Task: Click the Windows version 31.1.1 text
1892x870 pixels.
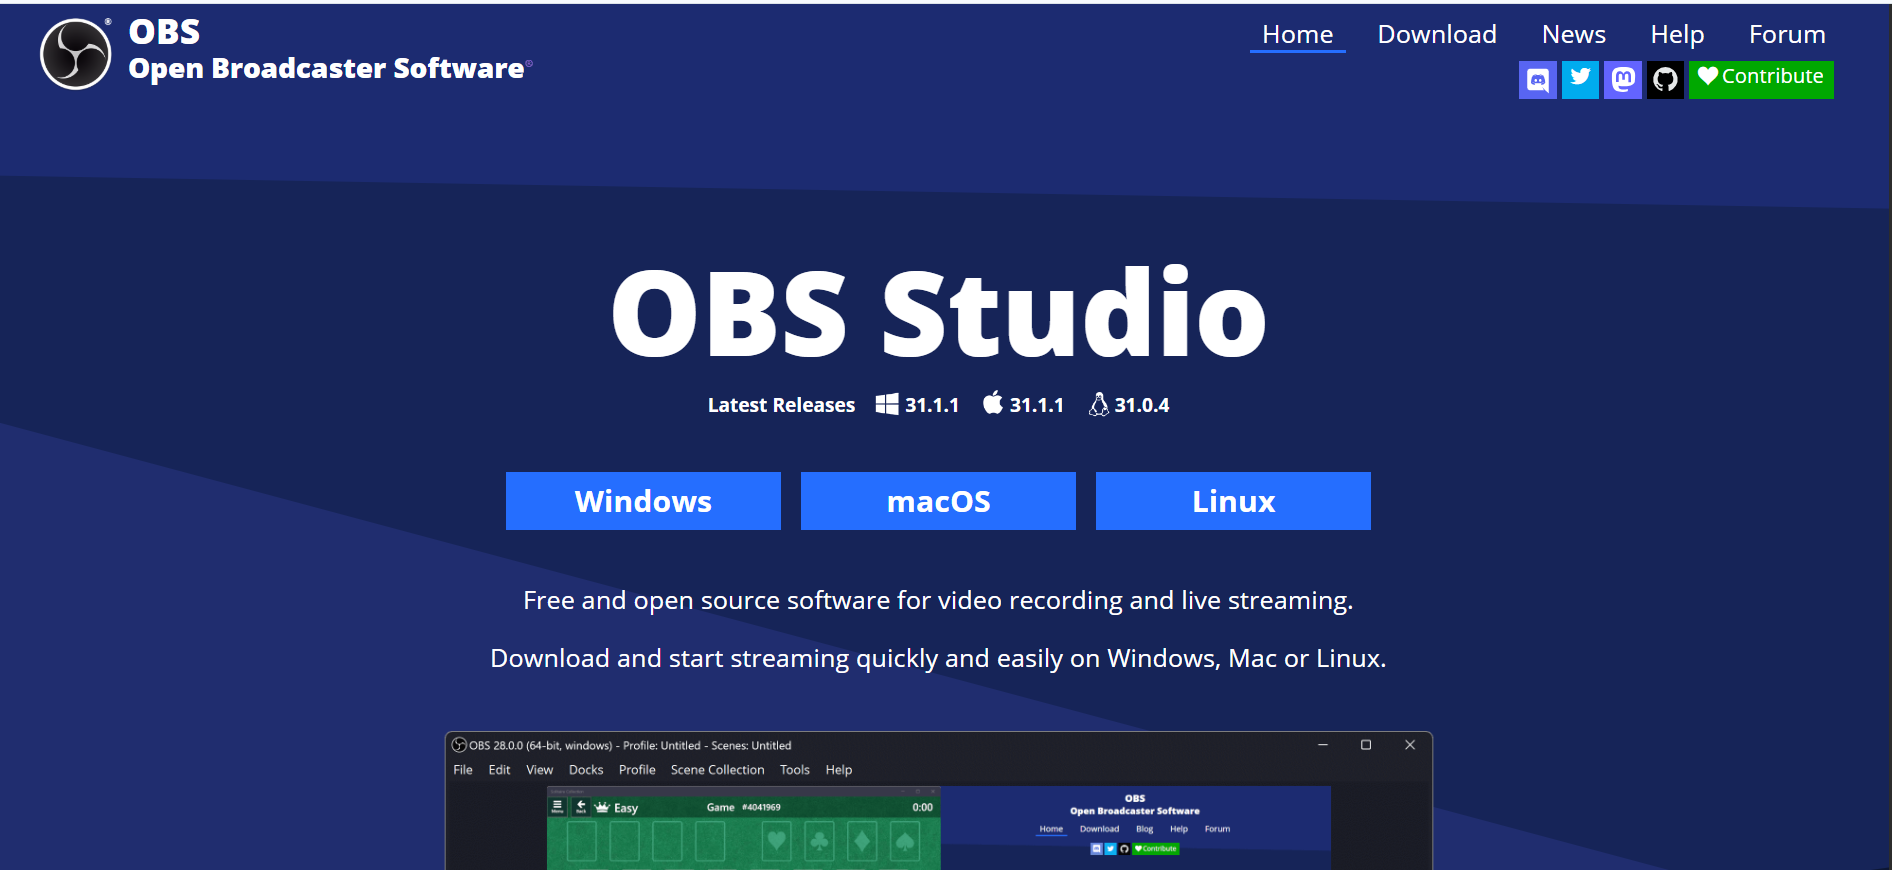Action: [932, 405]
